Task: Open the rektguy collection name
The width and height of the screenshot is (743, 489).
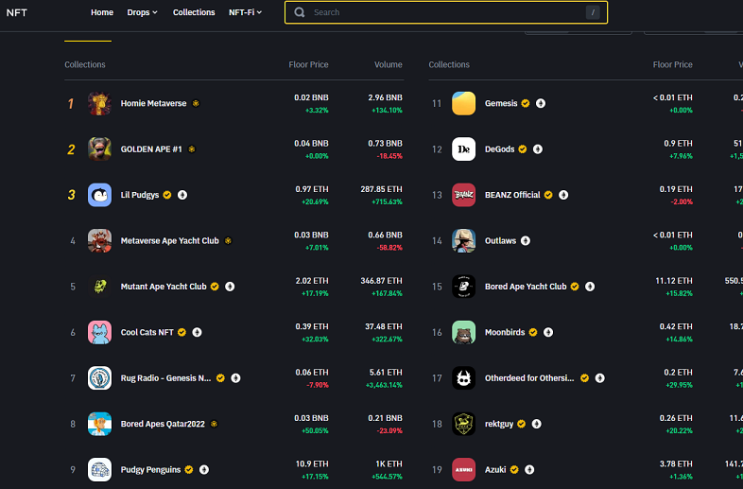Action: click(499, 424)
